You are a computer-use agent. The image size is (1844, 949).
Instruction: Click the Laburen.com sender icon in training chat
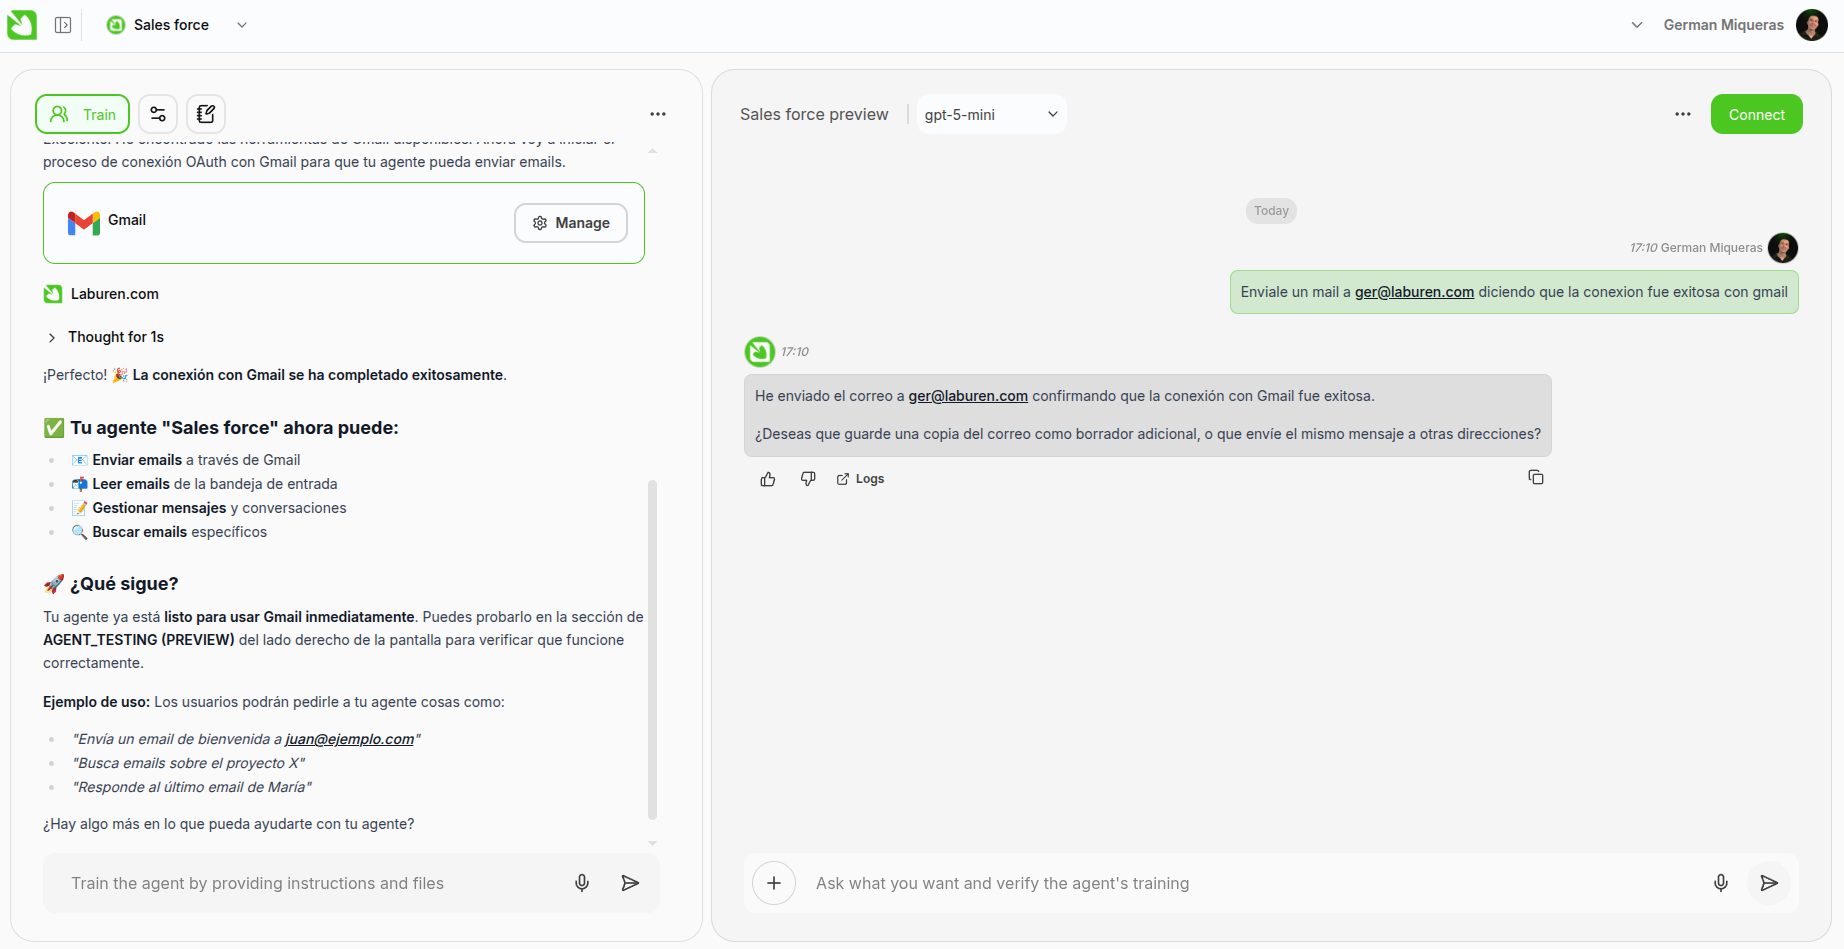coord(53,294)
